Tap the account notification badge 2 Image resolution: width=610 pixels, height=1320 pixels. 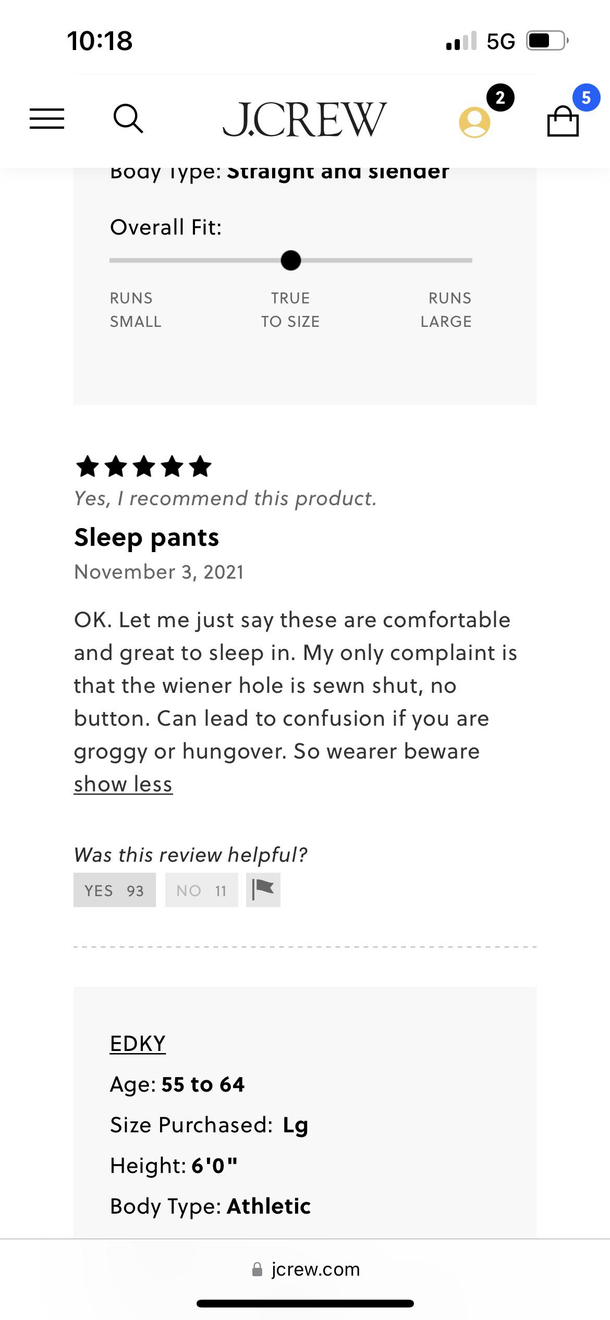pos(500,98)
